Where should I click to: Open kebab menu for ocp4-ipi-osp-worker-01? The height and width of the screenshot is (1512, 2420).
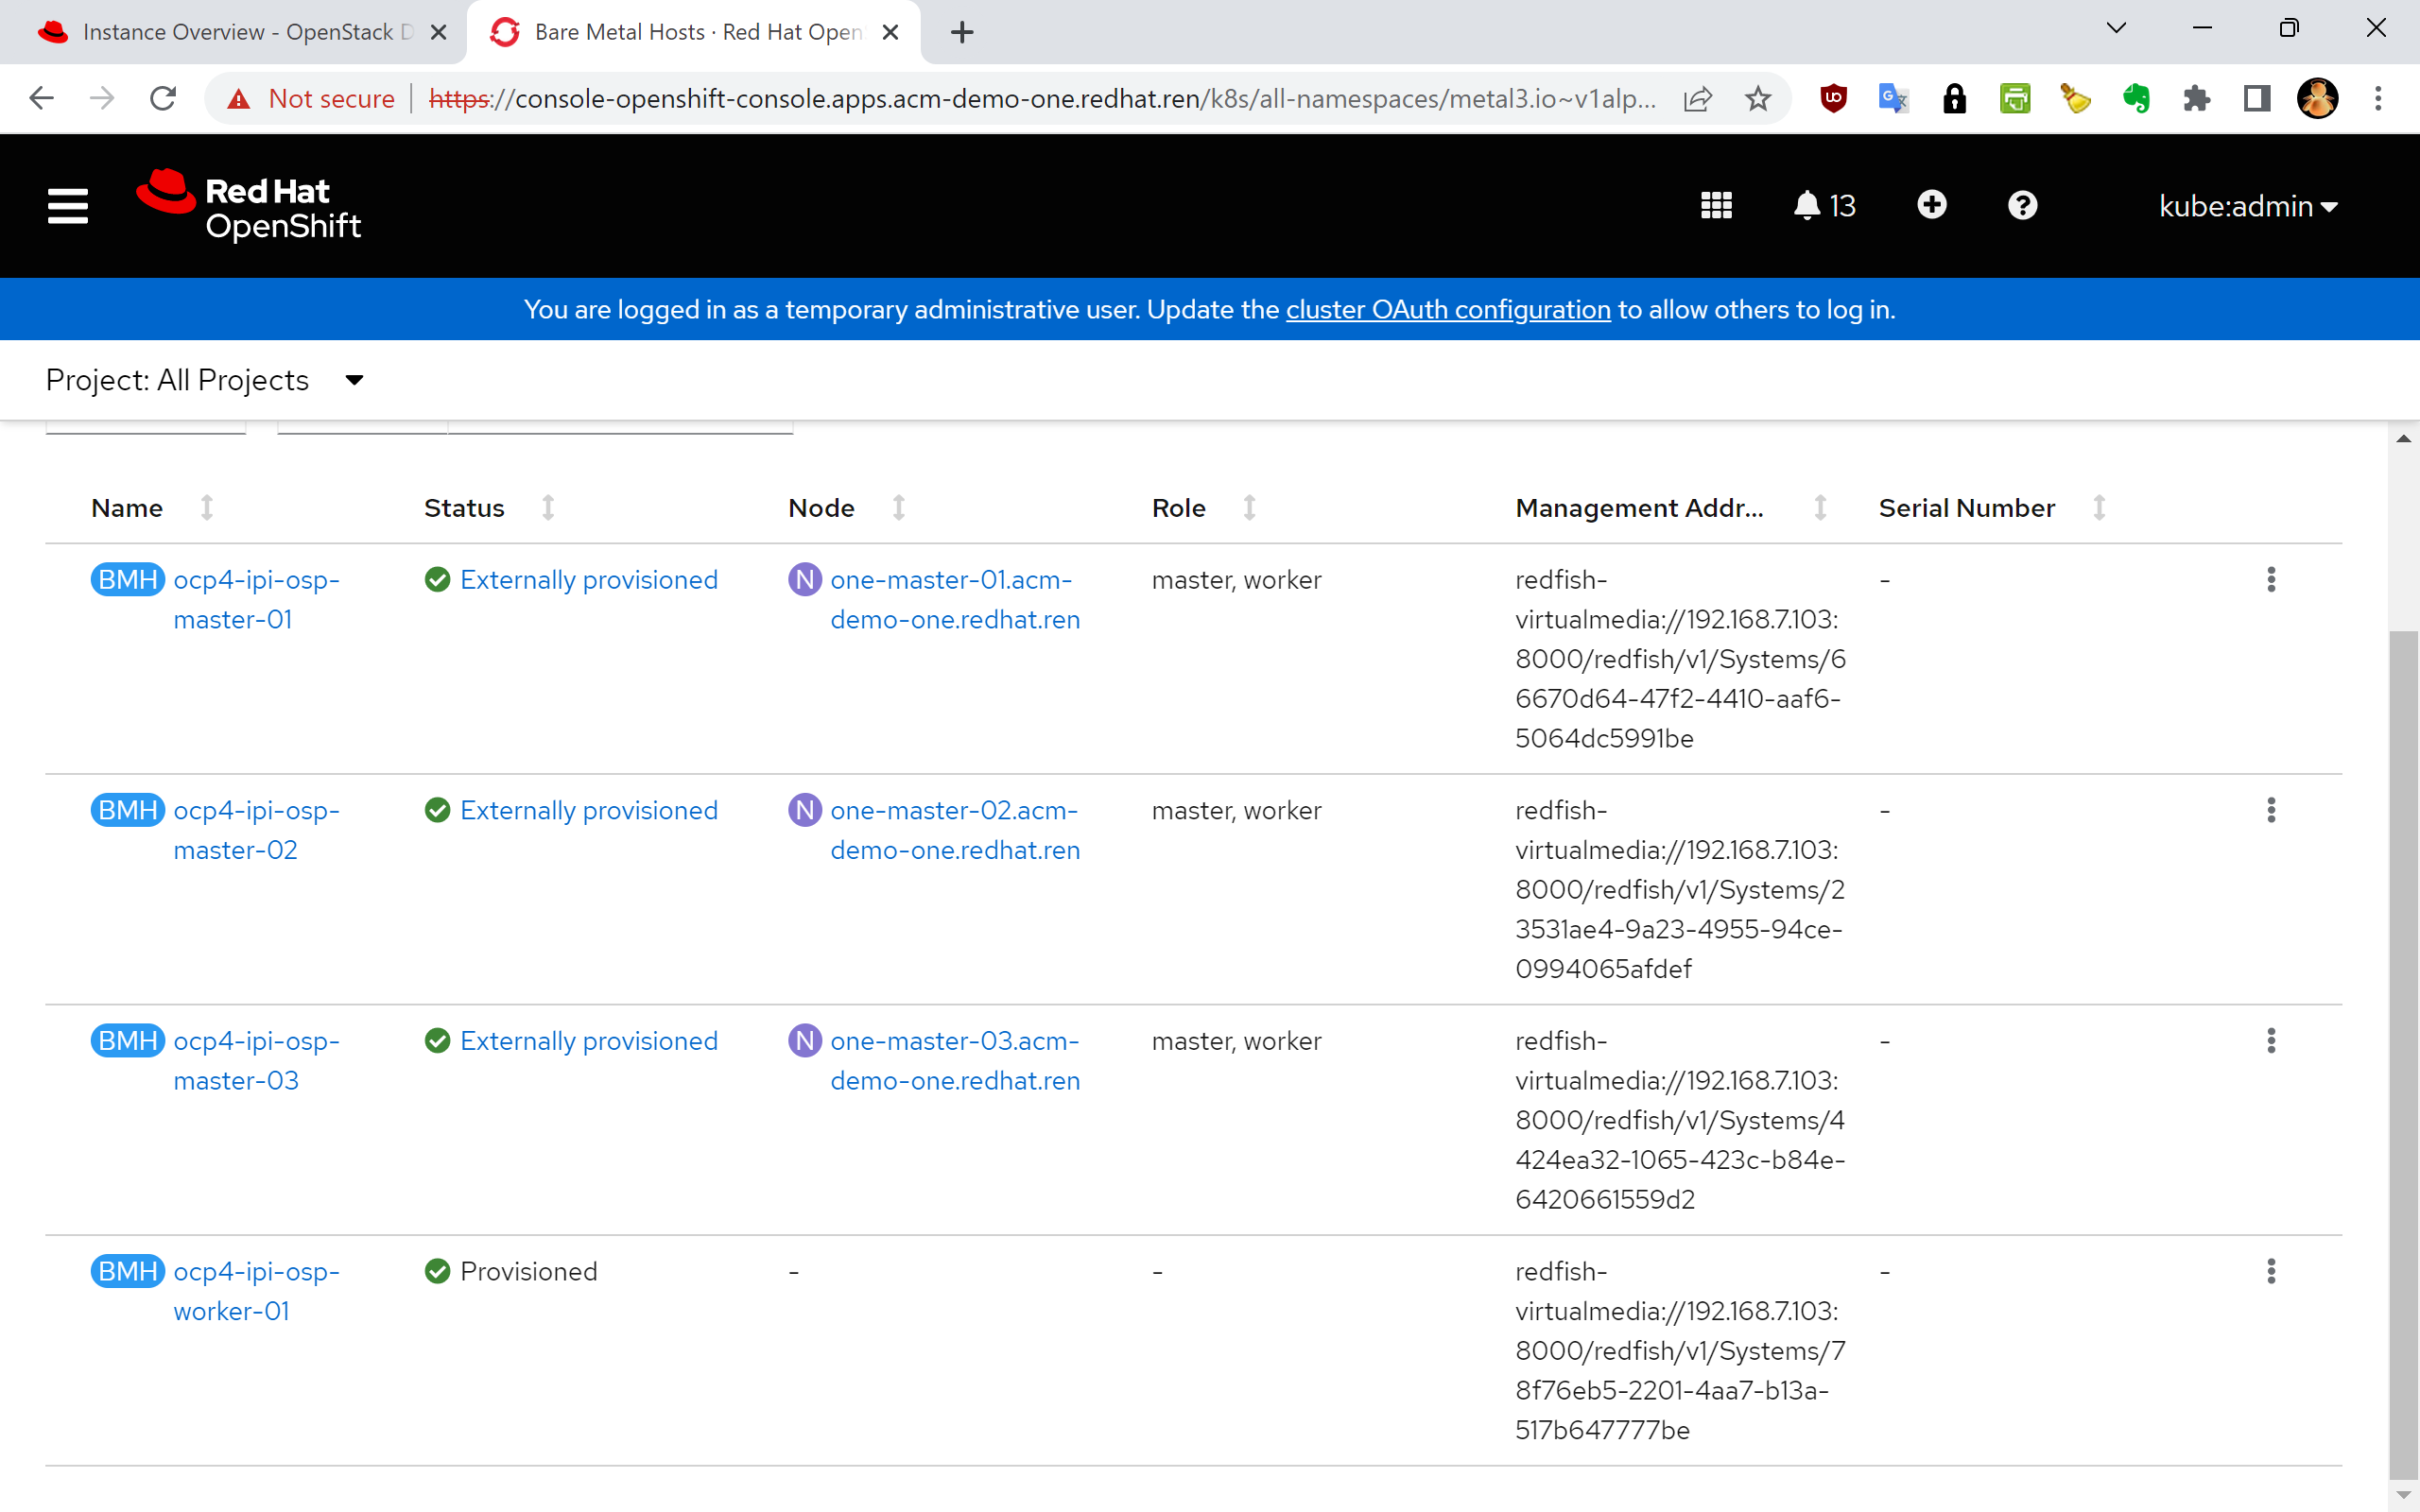[2271, 1271]
